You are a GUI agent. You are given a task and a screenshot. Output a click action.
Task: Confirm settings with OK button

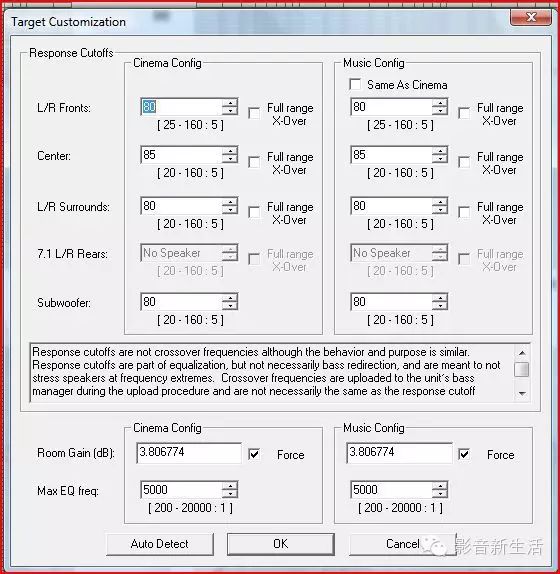tap(281, 544)
